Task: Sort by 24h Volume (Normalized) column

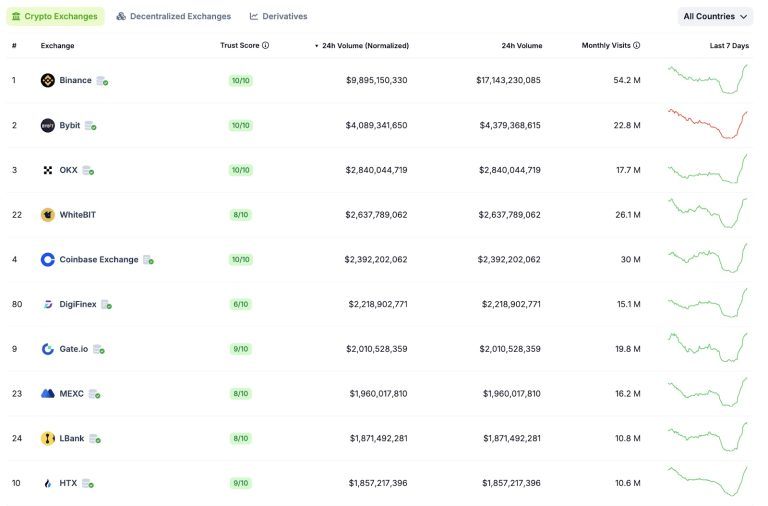Action: tap(365, 45)
